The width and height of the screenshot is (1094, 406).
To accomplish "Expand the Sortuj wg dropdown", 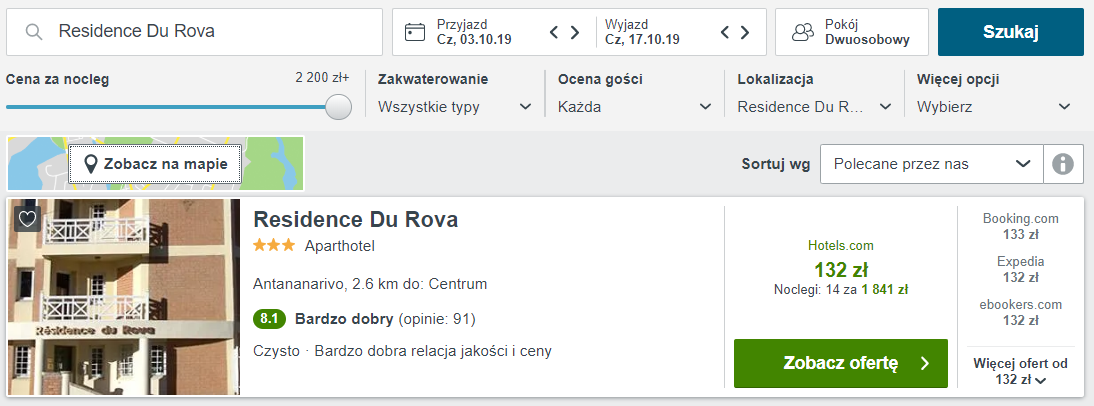I will click(x=931, y=164).
